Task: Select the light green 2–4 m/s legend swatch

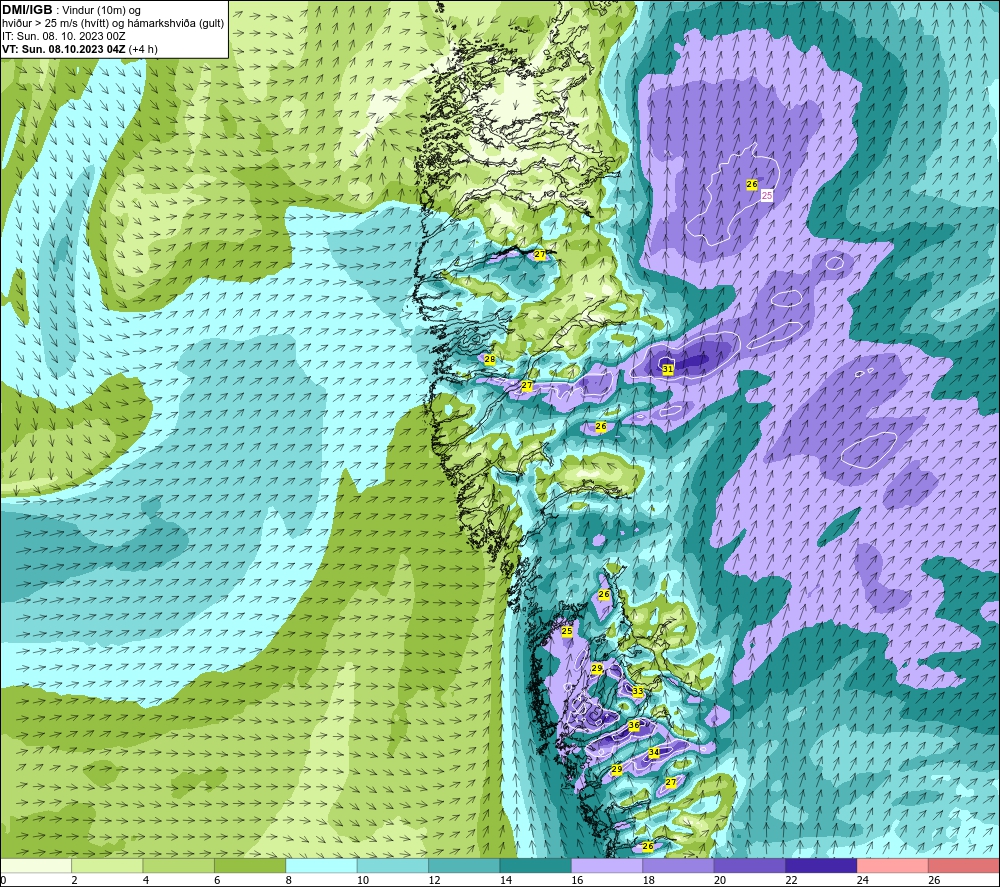Action: pyautogui.click(x=107, y=865)
